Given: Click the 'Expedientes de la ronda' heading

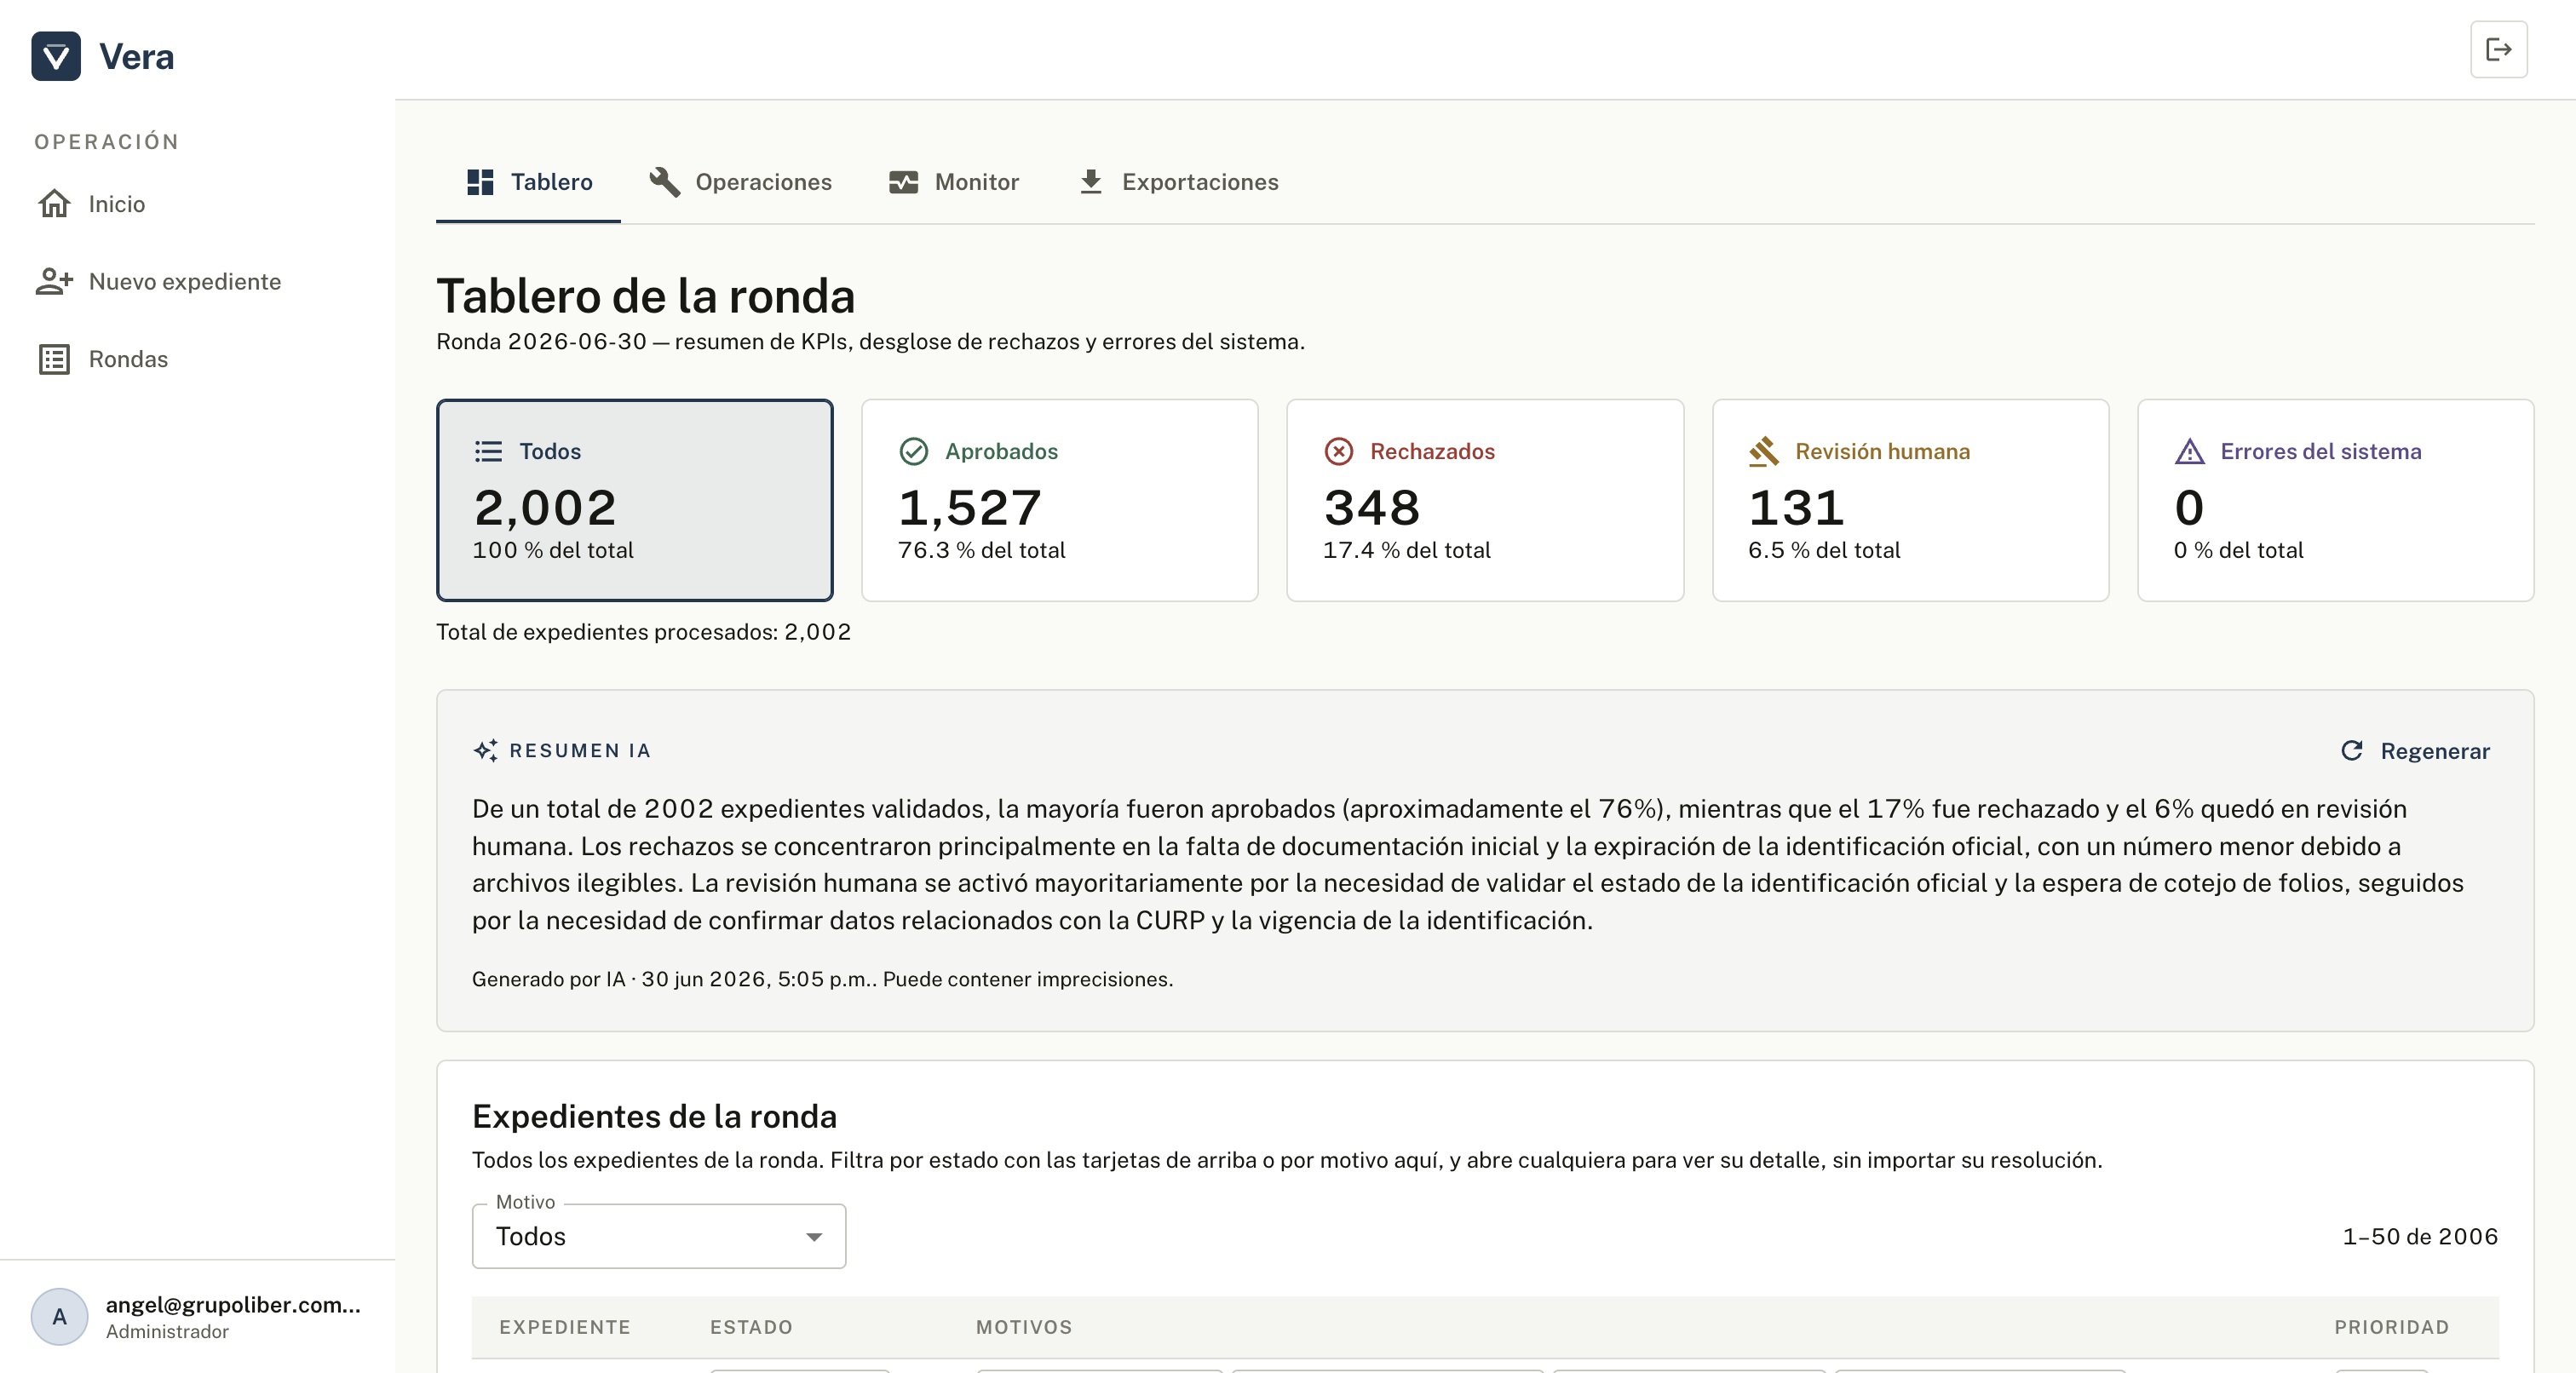Looking at the screenshot, I should coord(654,1116).
